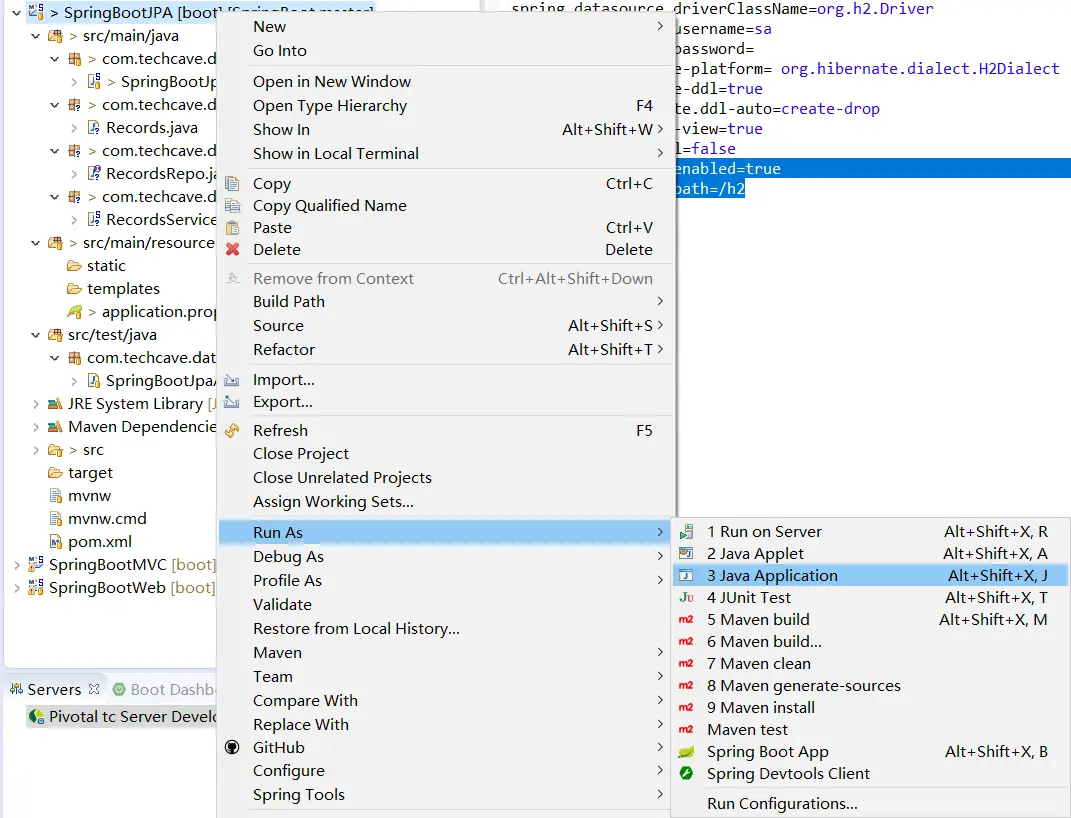Choose Assign Working Sets...
This screenshot has width=1071, height=818.
445,501
